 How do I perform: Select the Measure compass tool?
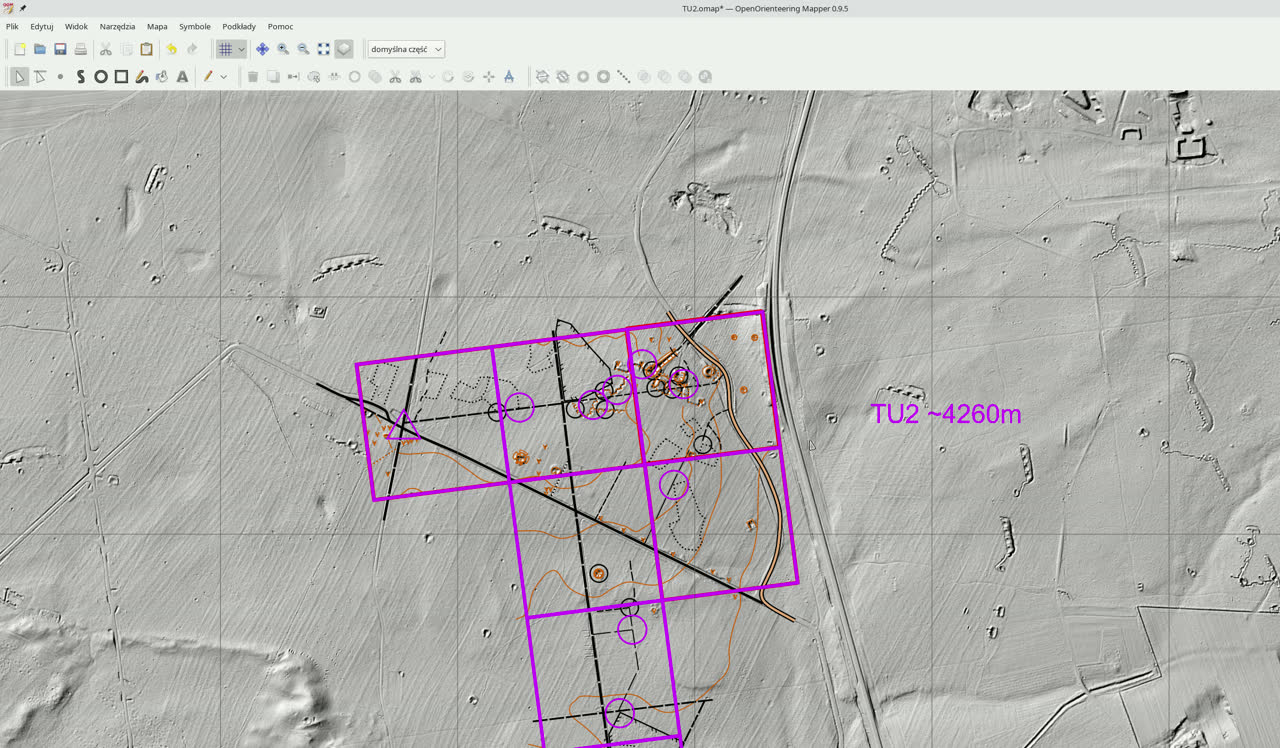508,76
